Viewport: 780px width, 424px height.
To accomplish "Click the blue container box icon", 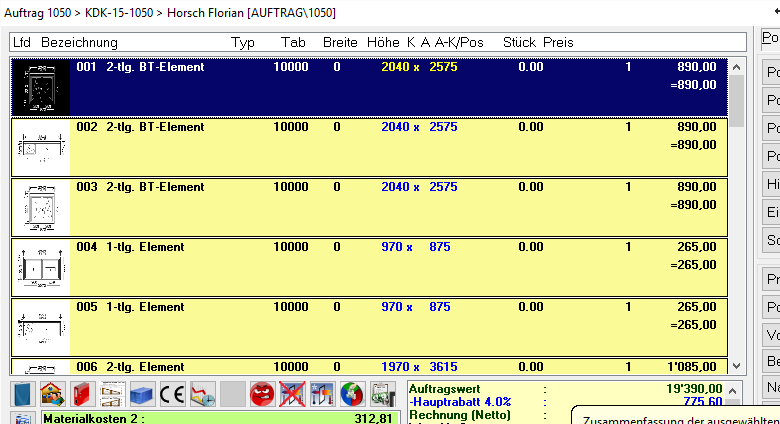I will pos(143,394).
